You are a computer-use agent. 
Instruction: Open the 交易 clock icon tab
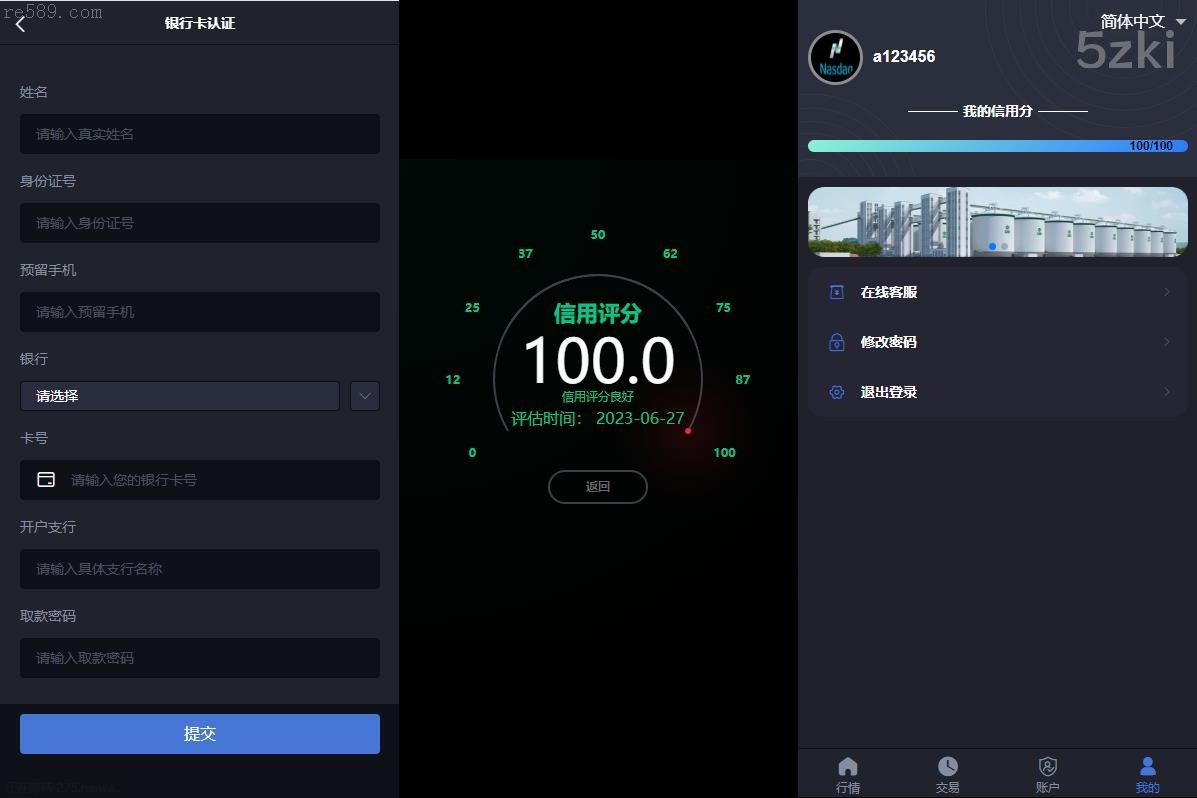(947, 773)
